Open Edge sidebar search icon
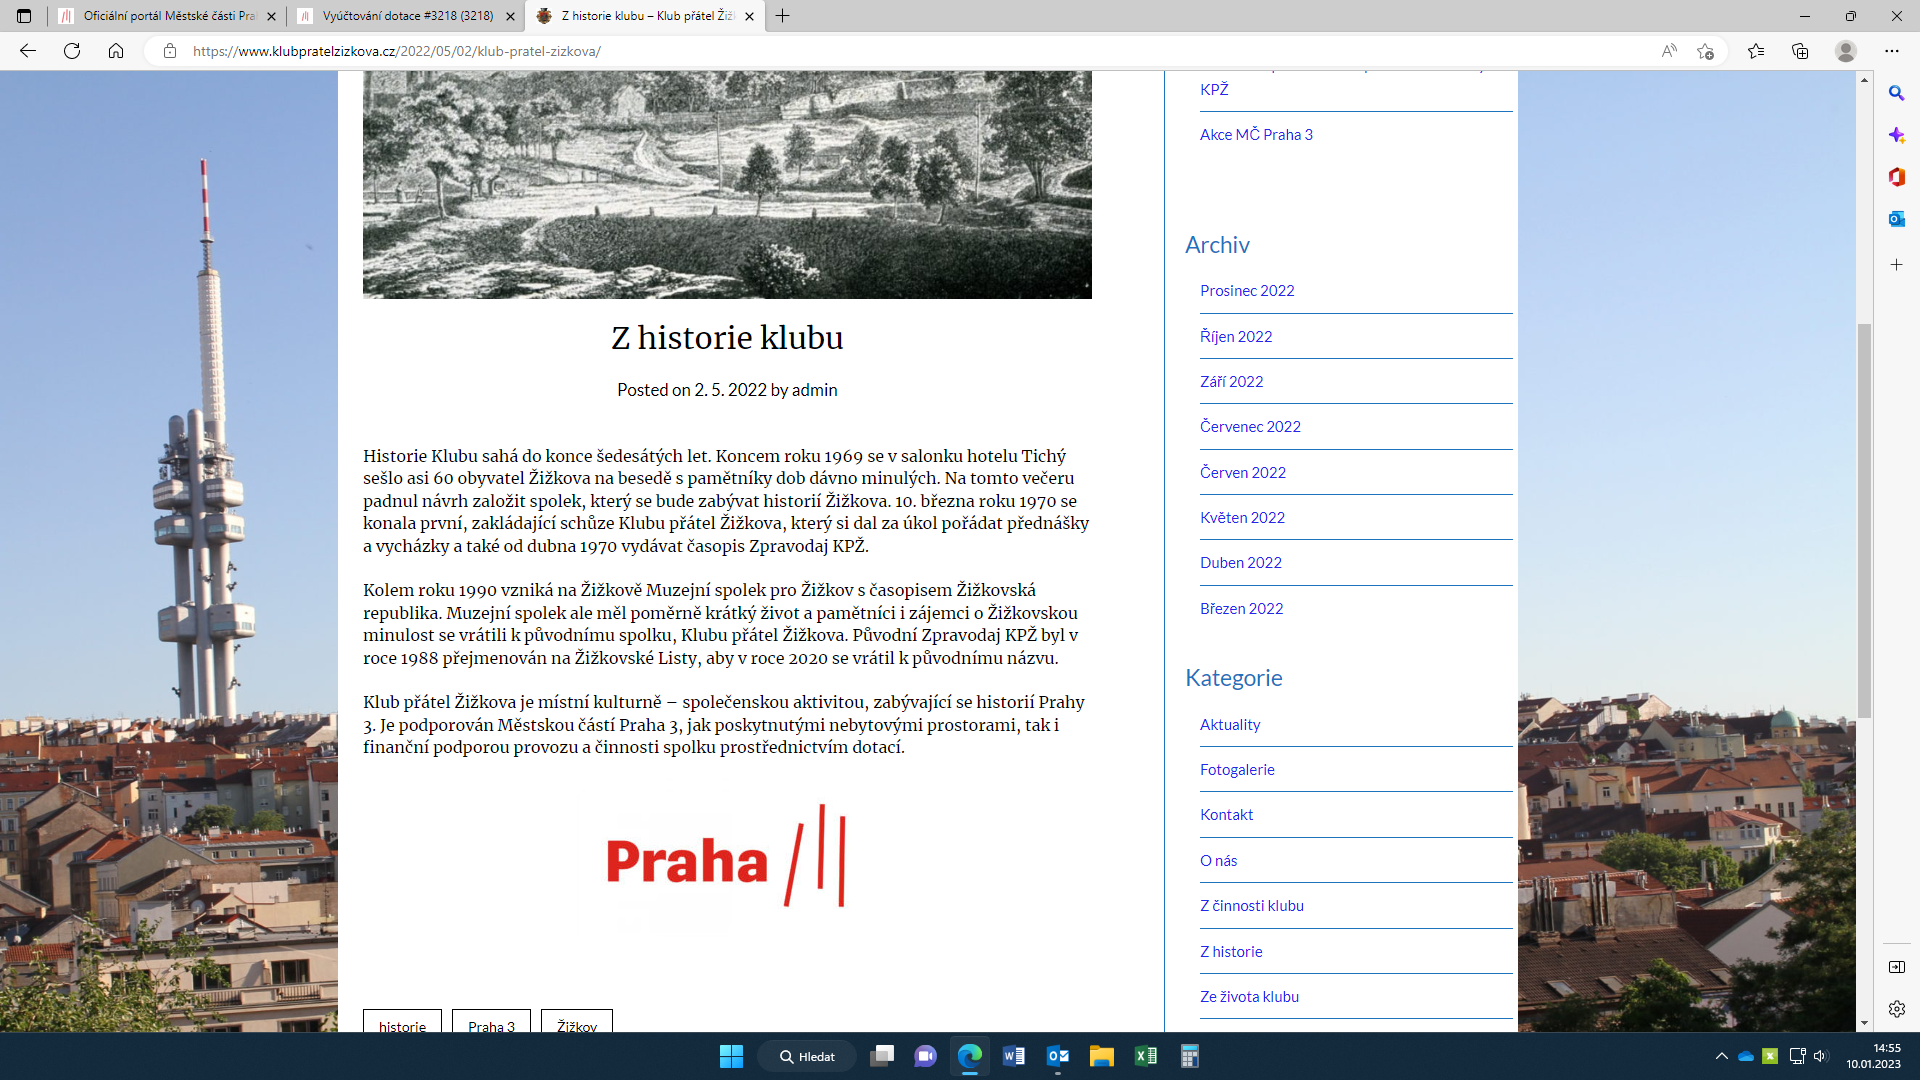This screenshot has width=1920, height=1080. coord(1896,93)
